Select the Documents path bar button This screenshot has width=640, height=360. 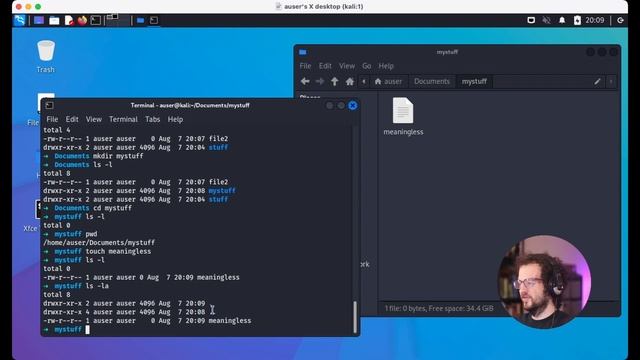point(431,81)
